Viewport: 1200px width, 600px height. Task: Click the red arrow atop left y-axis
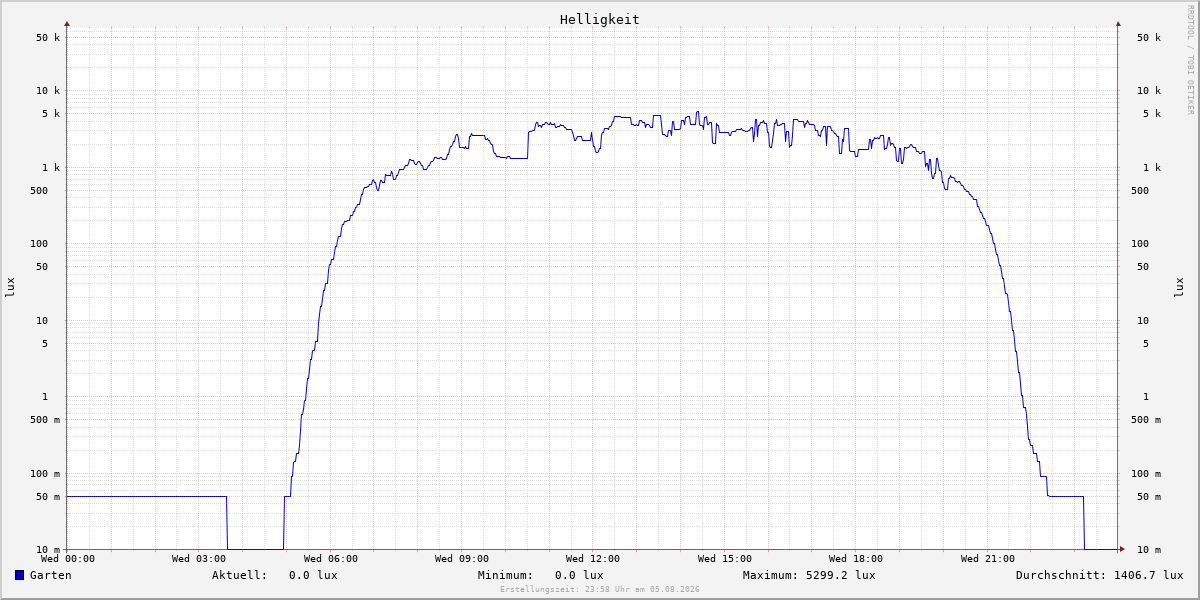[x=67, y=23]
